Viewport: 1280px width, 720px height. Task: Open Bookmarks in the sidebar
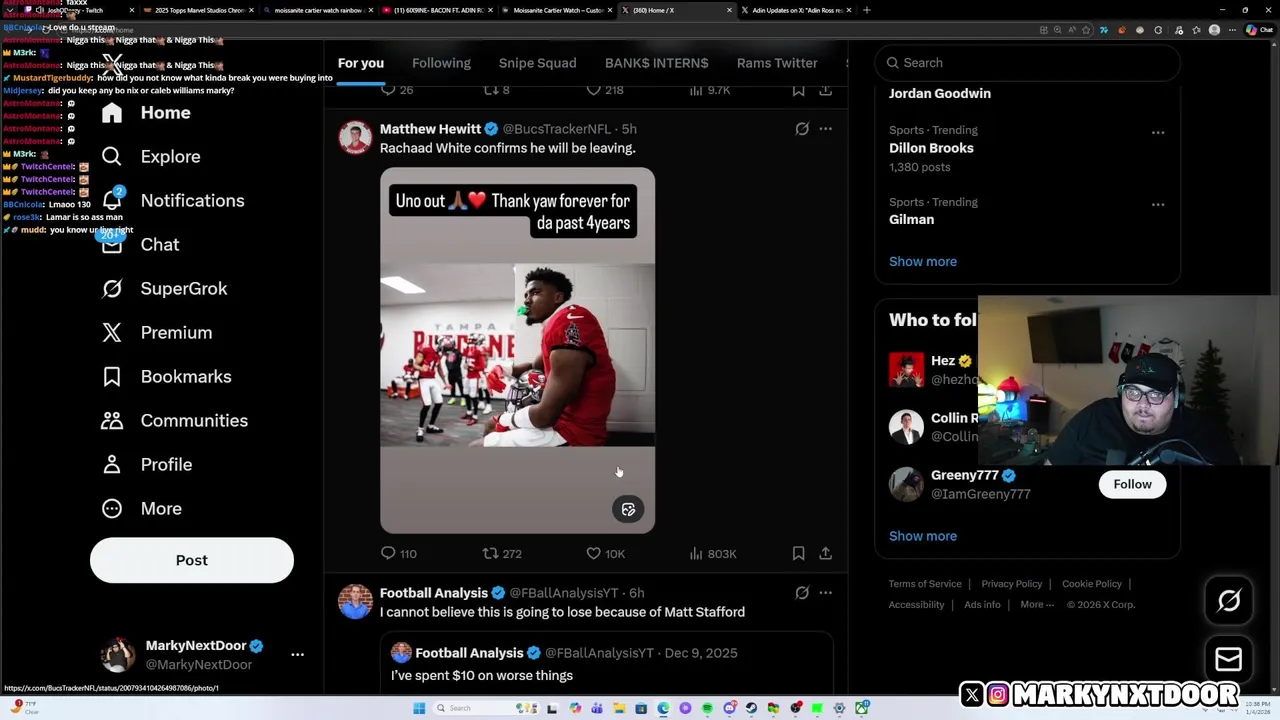(x=167, y=377)
